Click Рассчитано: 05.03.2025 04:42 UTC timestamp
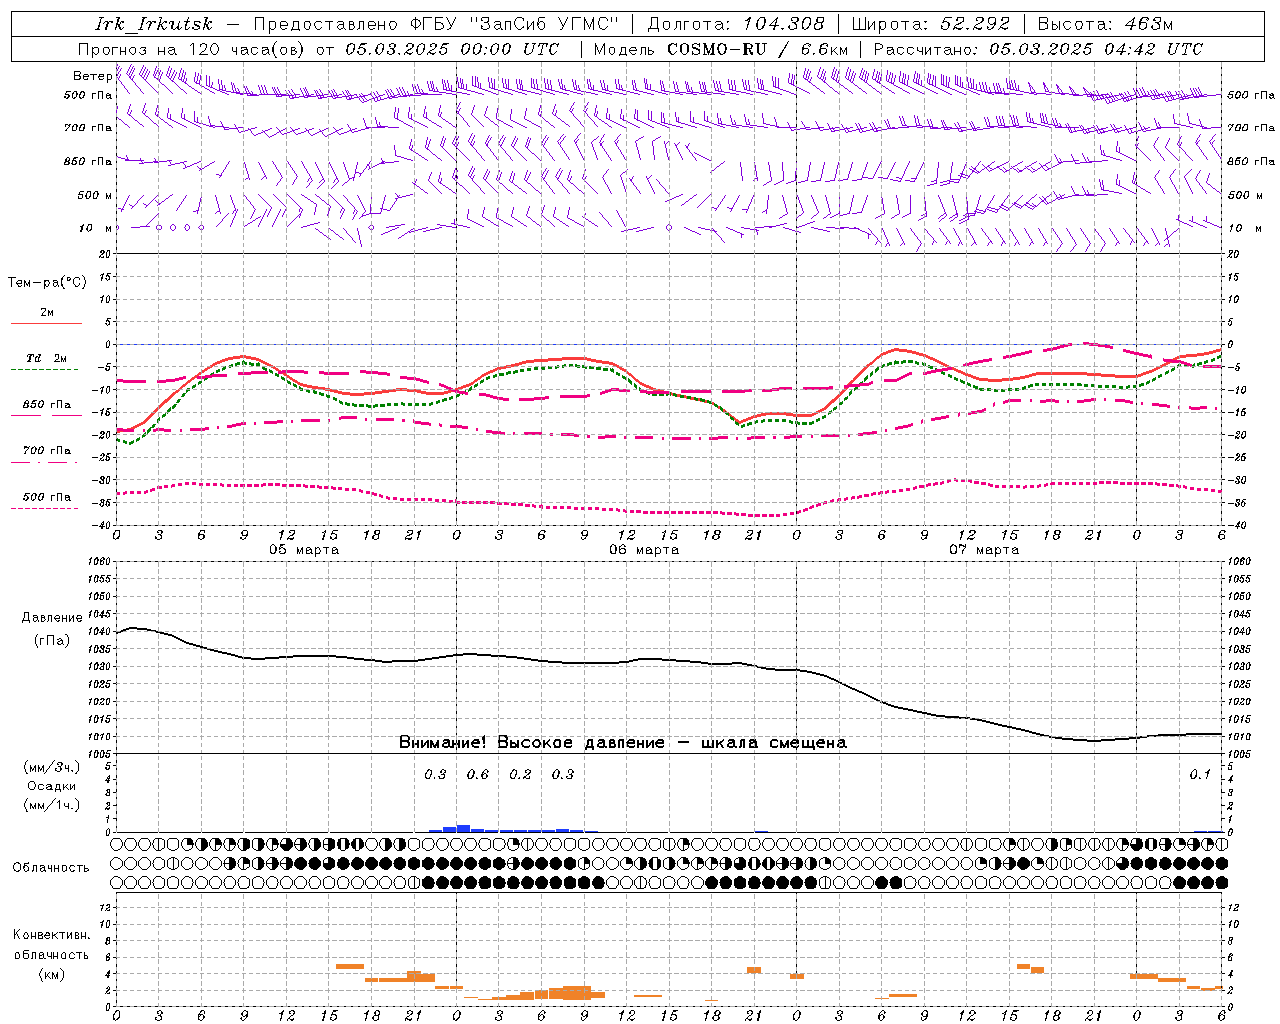Image resolution: width=1280 pixels, height=1024 pixels. click(1038, 49)
